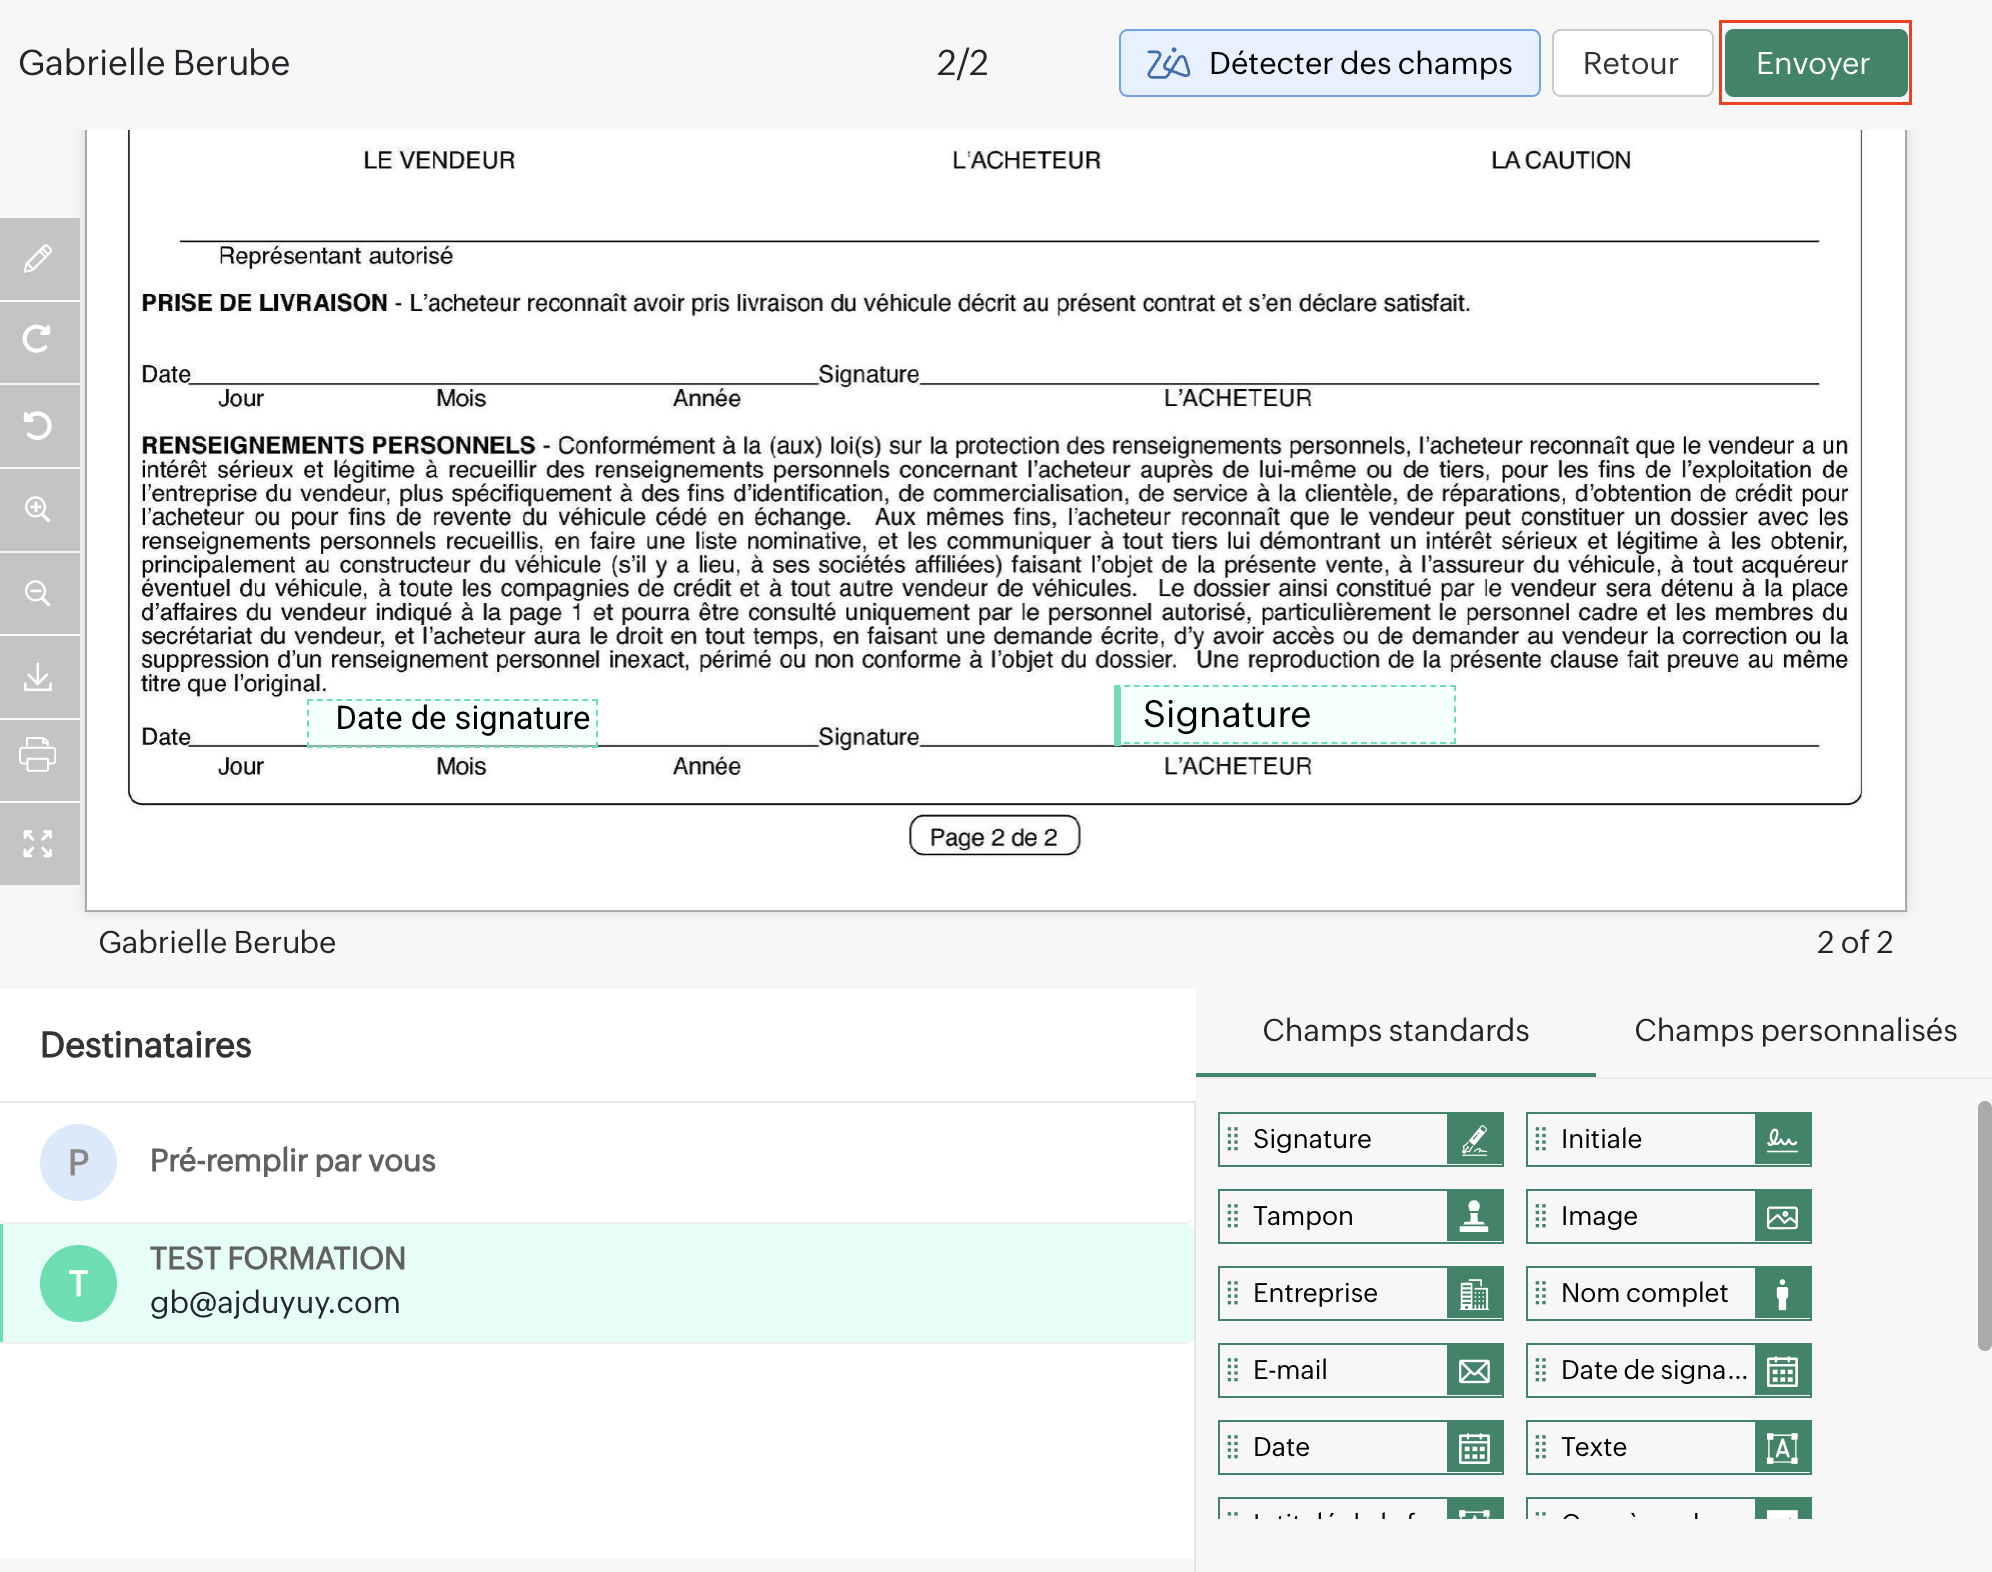Image resolution: width=1992 pixels, height=1572 pixels.
Task: Zoom in with the magnifier plus icon
Action: point(38,509)
